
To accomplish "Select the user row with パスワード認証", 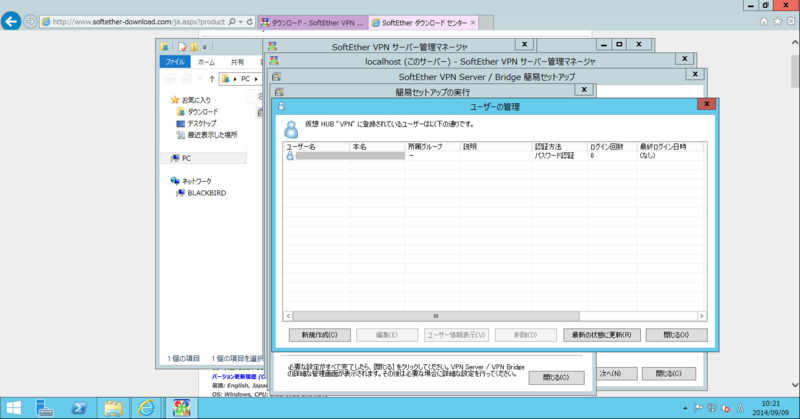I will coord(495,156).
